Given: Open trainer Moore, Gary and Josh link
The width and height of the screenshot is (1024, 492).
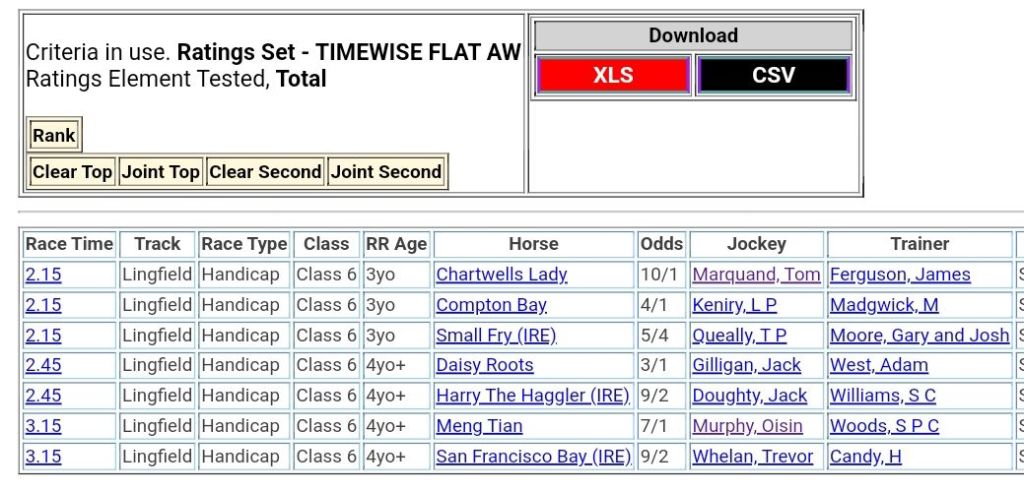Looking at the screenshot, I should 919,335.
